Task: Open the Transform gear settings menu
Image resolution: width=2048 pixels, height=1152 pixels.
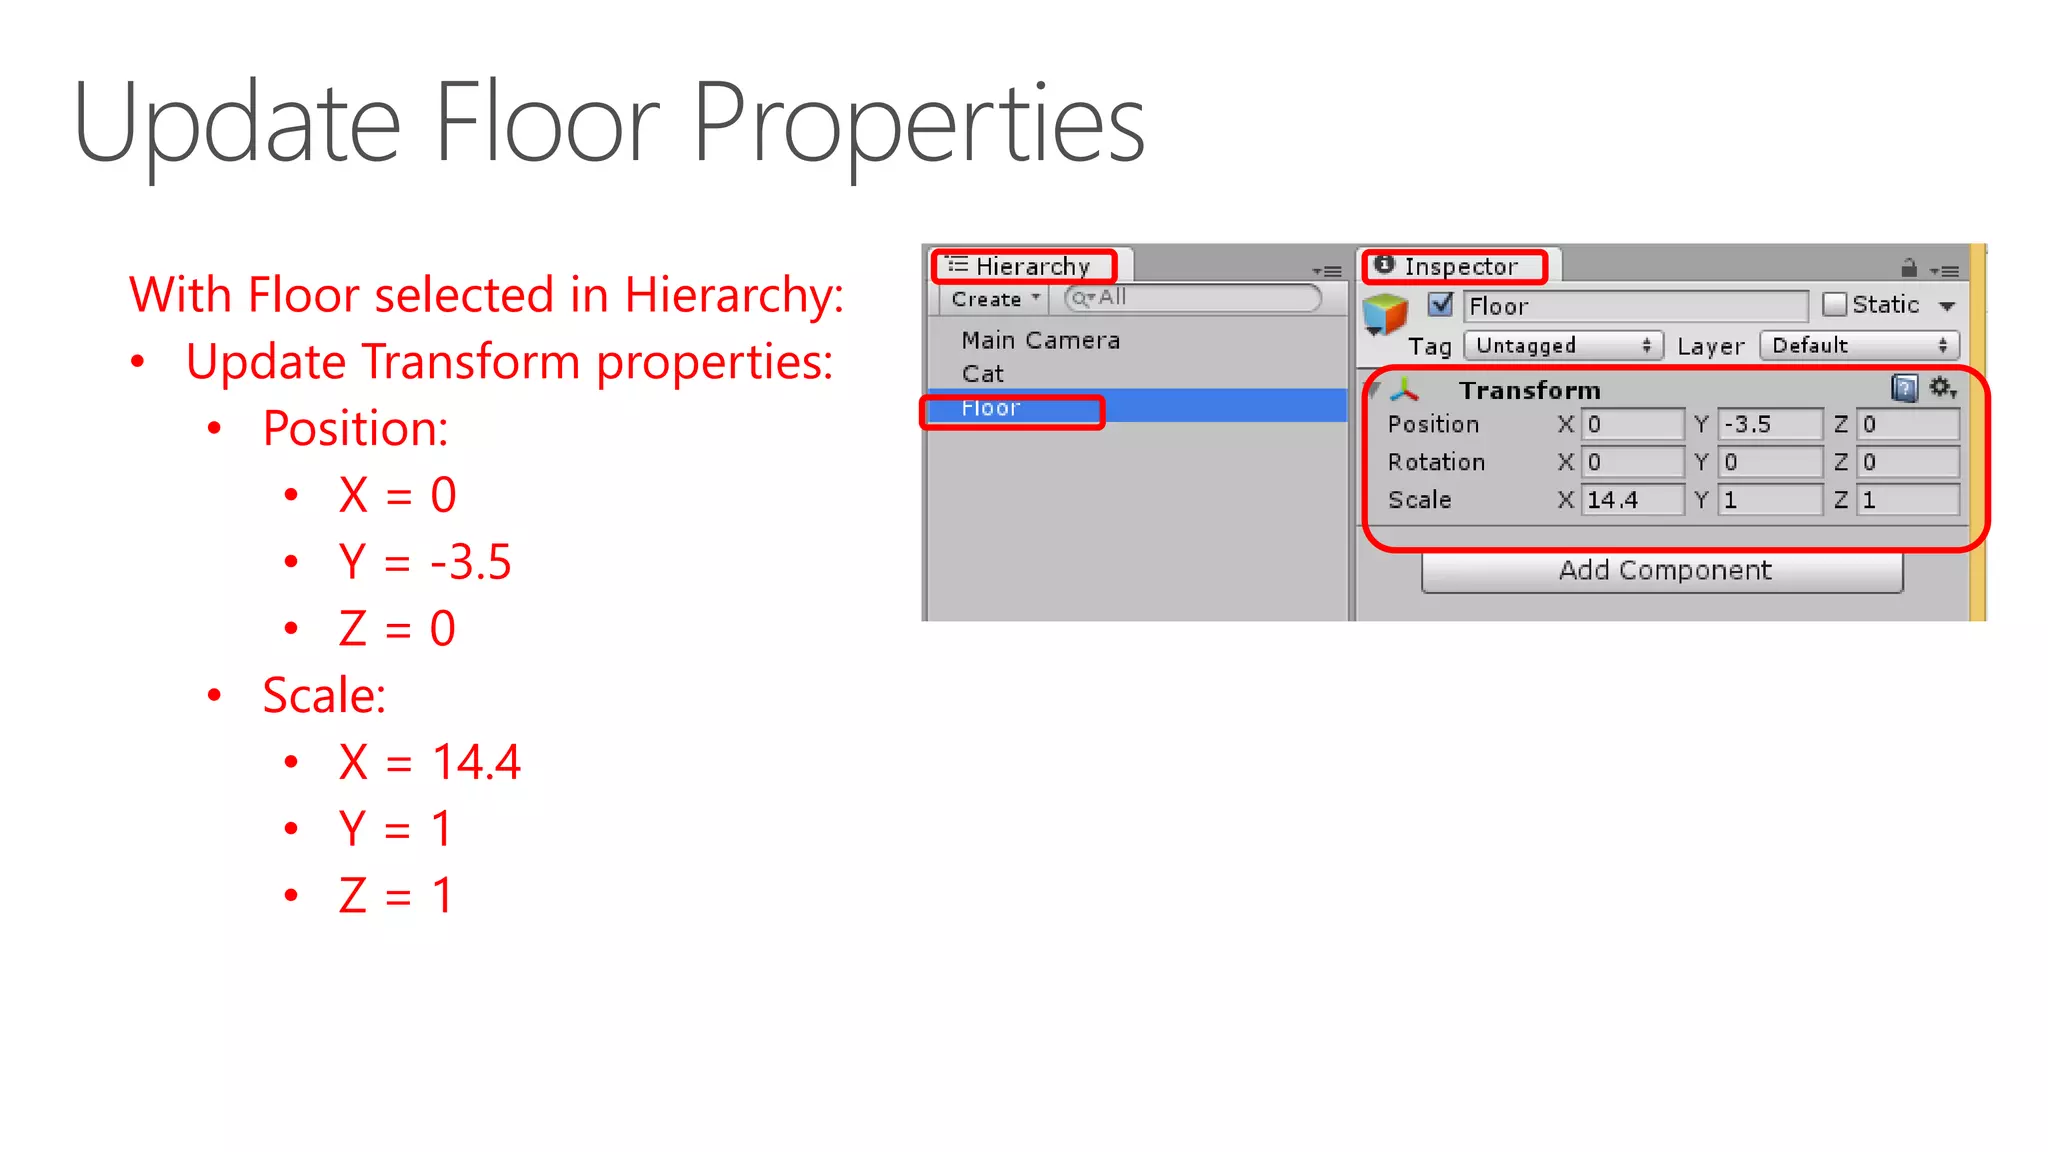Action: [x=1942, y=388]
